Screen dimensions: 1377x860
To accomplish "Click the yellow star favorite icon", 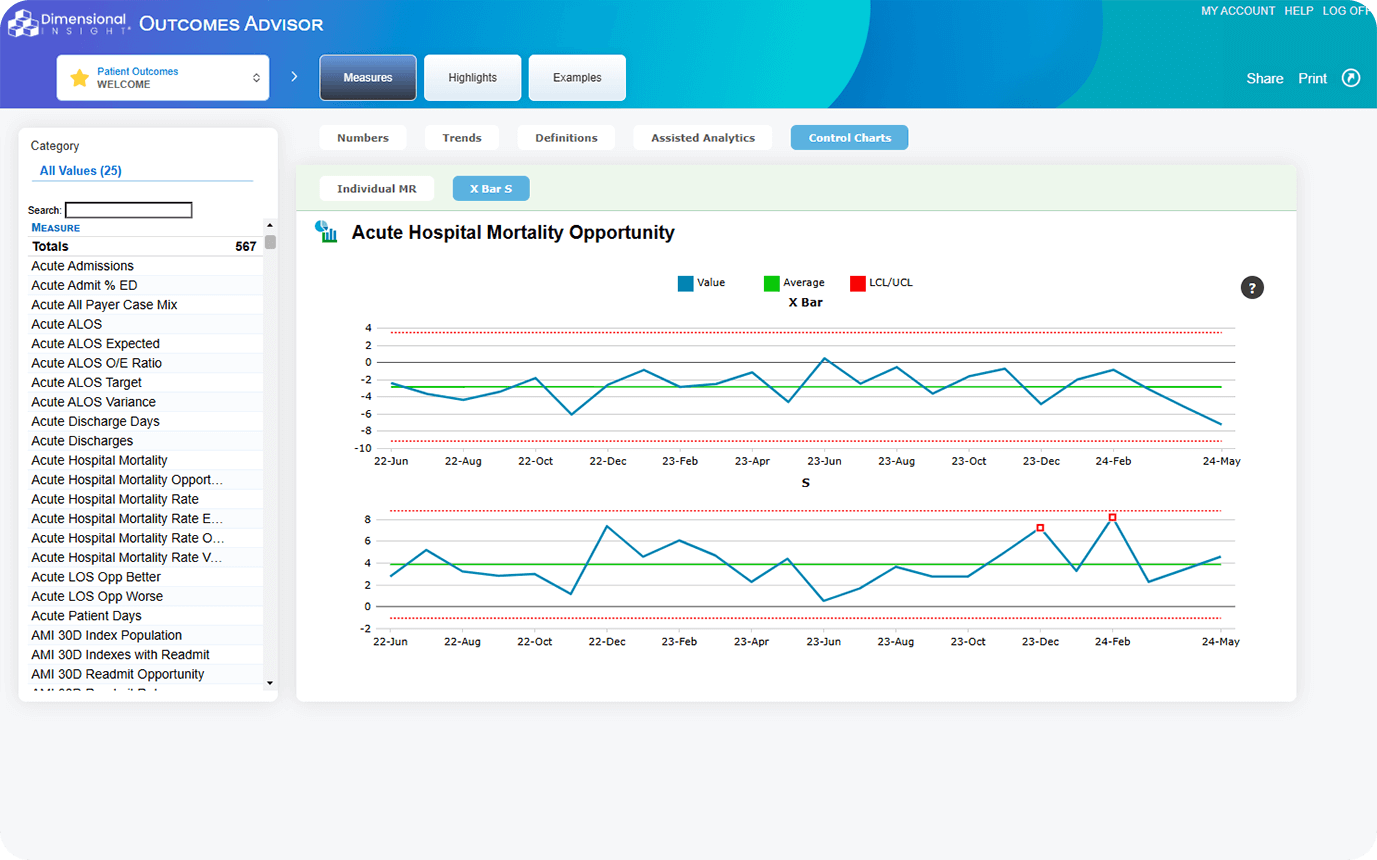I will [79, 78].
